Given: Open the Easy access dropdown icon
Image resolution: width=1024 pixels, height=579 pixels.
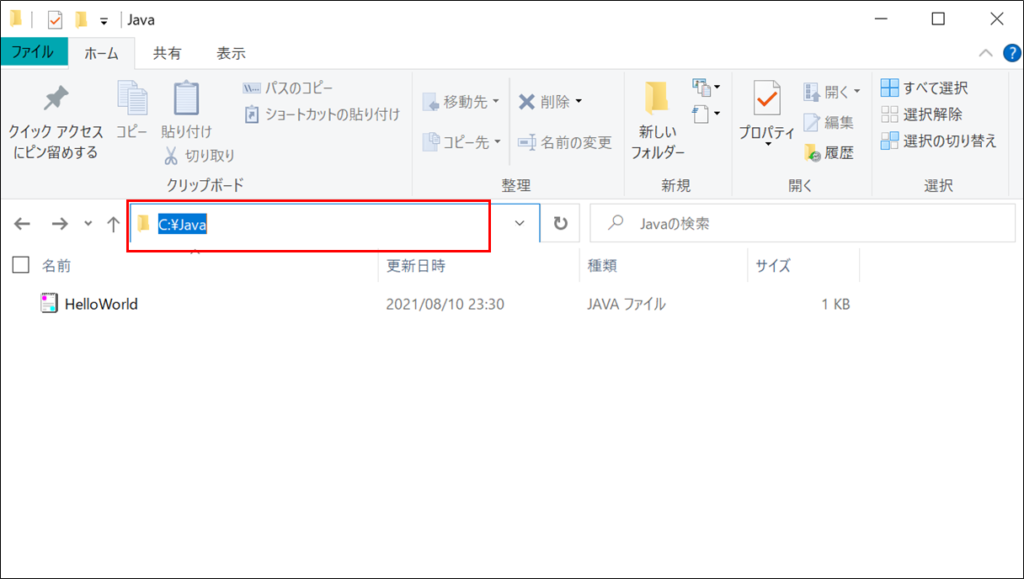Looking at the screenshot, I should pos(706,114).
